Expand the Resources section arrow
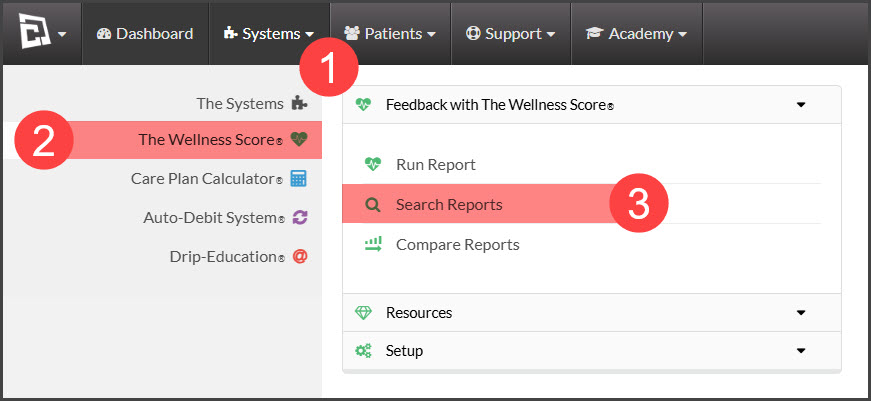 pos(801,313)
